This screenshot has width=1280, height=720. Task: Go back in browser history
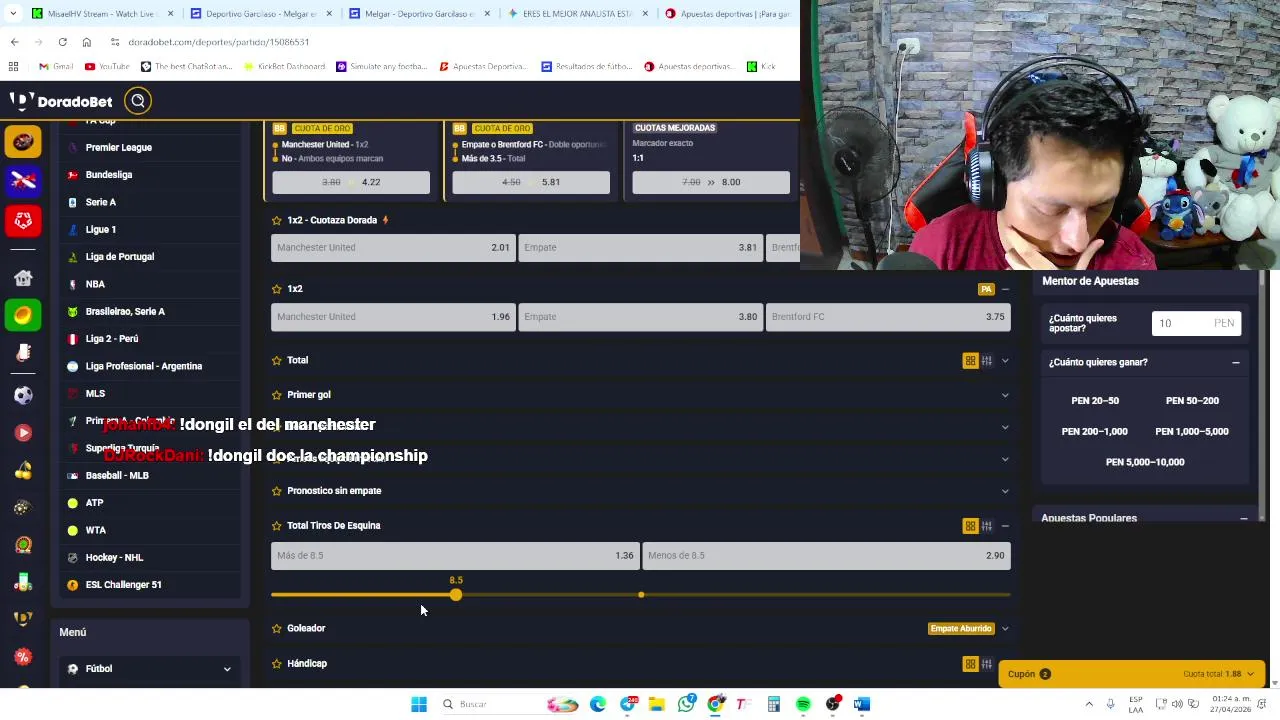(14, 42)
